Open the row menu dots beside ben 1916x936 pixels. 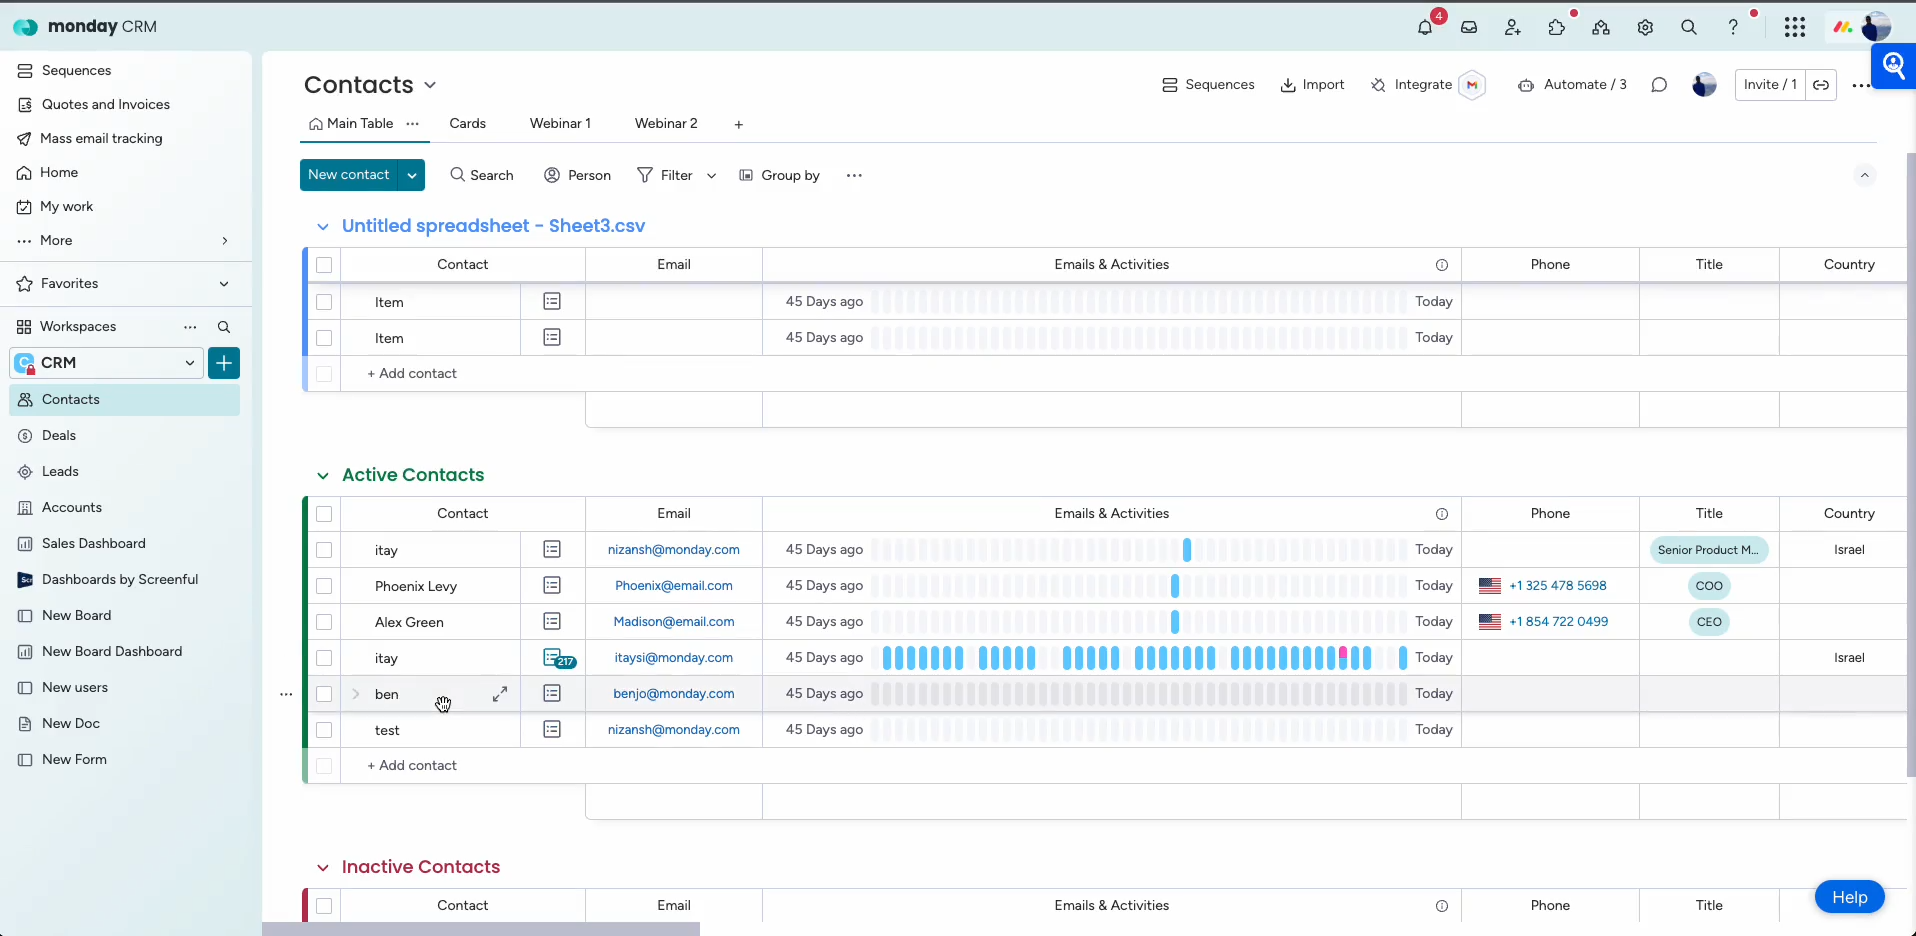[x=286, y=694]
